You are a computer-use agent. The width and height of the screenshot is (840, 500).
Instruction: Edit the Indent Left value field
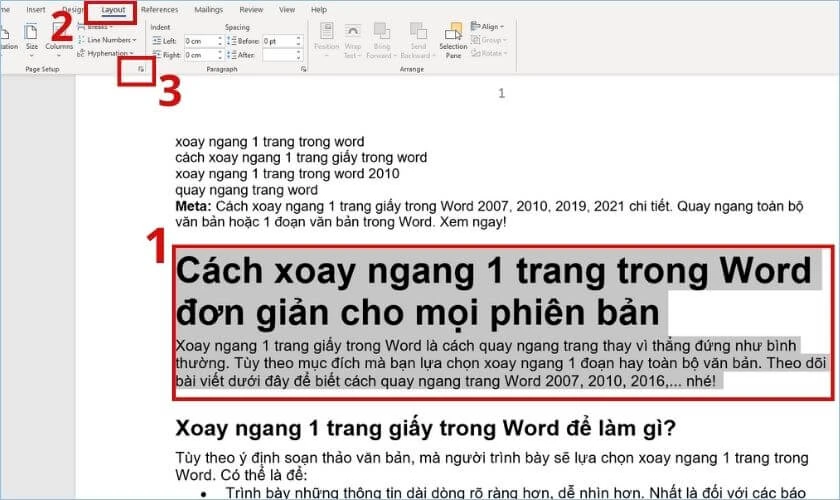pyautogui.click(x=200, y=41)
